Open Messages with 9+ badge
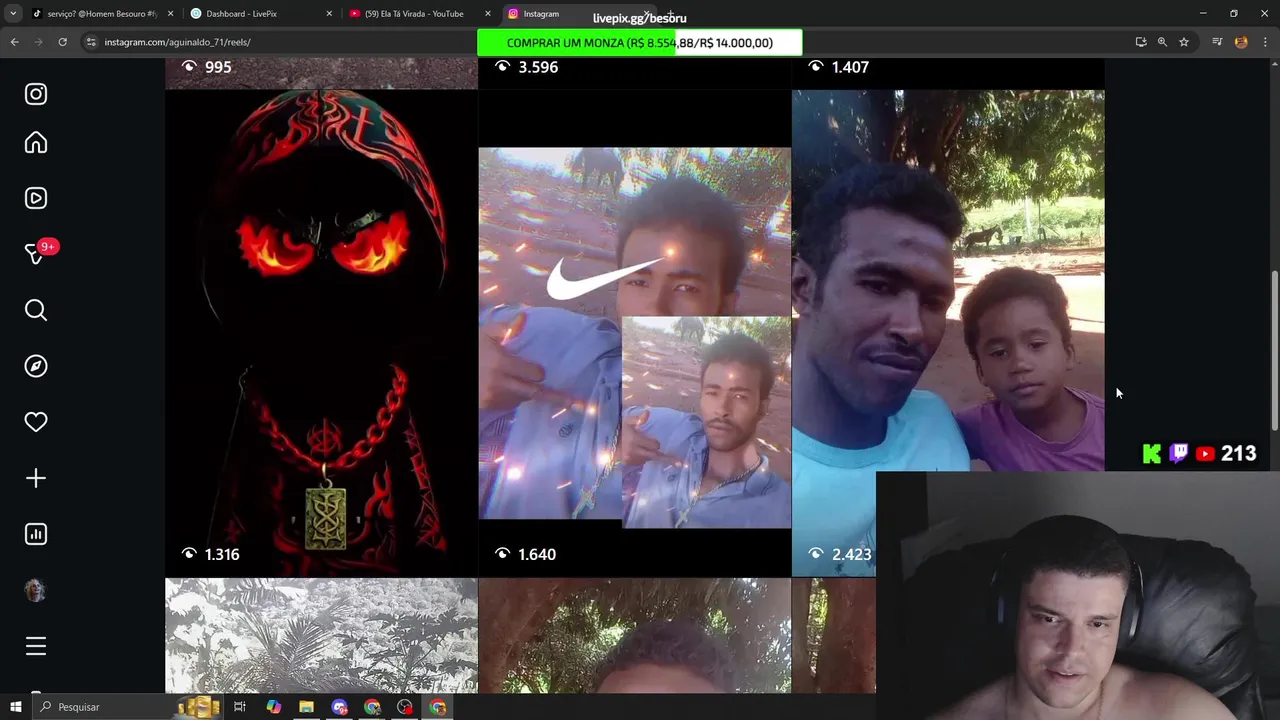 pos(38,253)
